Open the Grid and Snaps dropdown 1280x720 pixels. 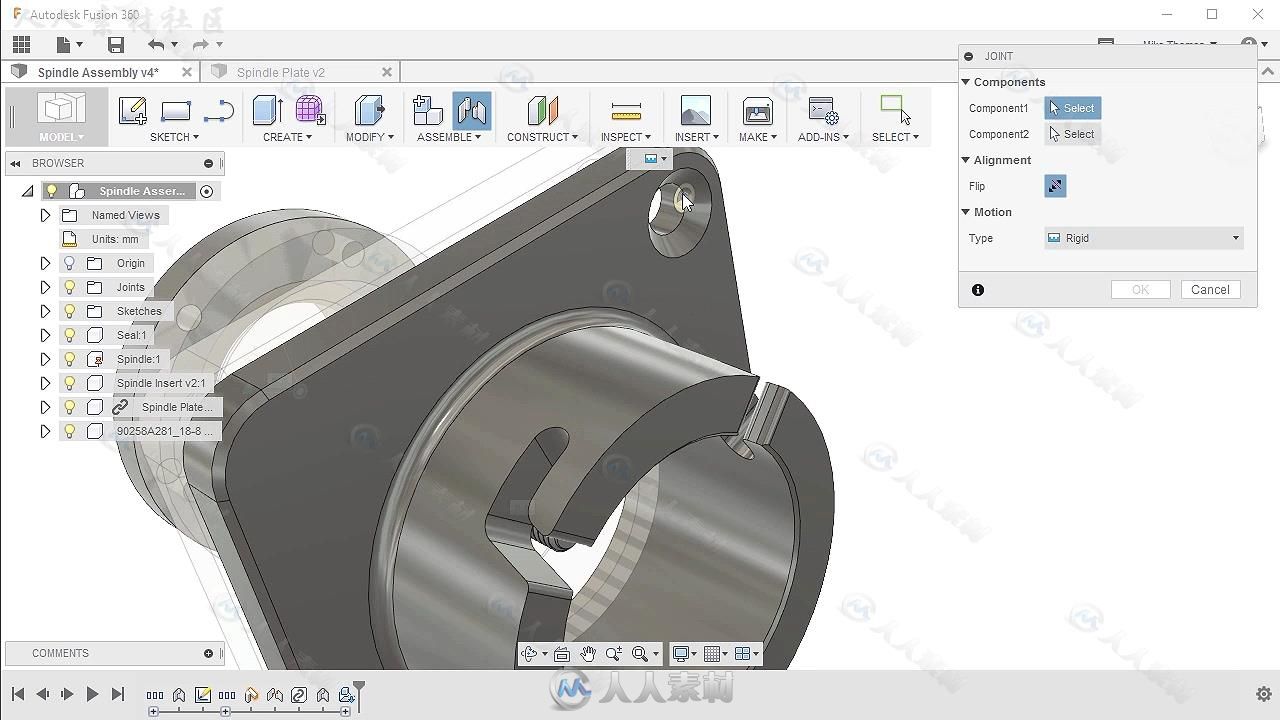click(715, 654)
